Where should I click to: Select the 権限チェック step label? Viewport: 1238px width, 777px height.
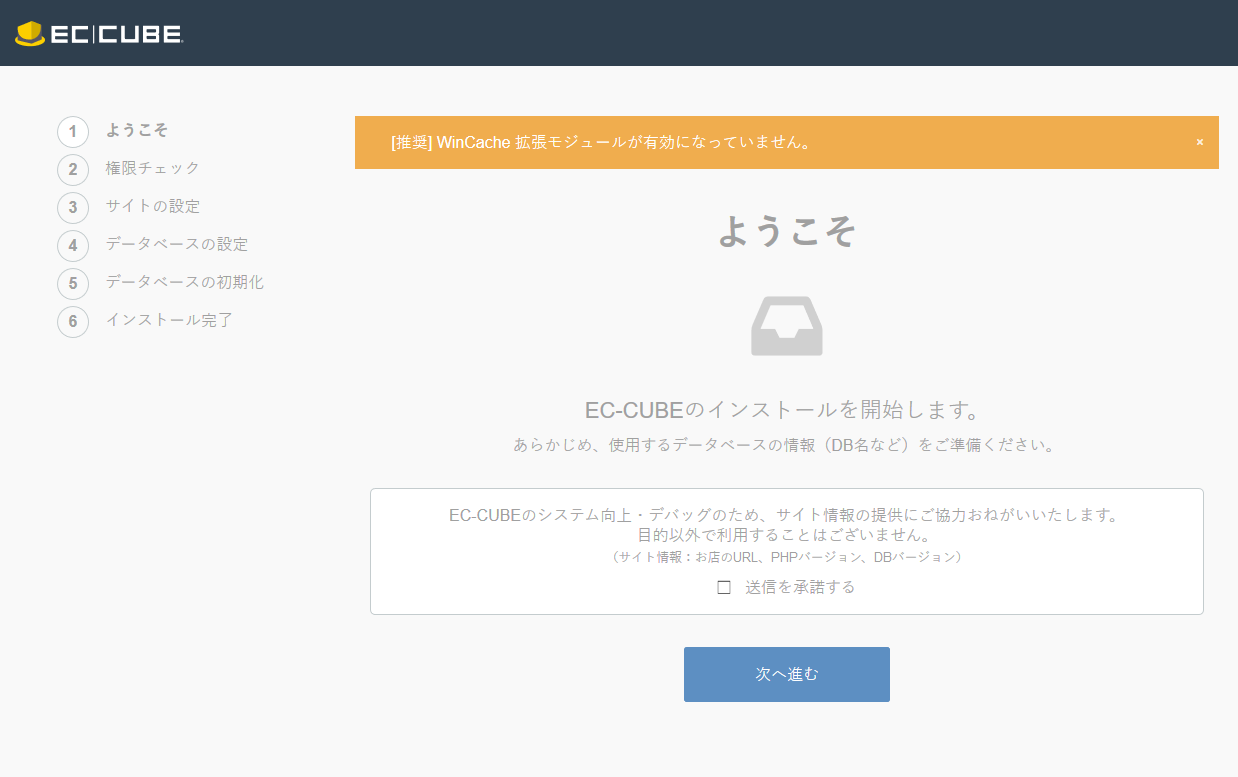click(150, 169)
